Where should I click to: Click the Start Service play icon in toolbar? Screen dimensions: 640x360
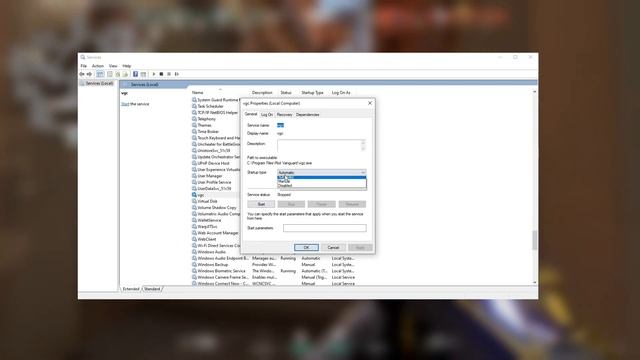[154, 74]
